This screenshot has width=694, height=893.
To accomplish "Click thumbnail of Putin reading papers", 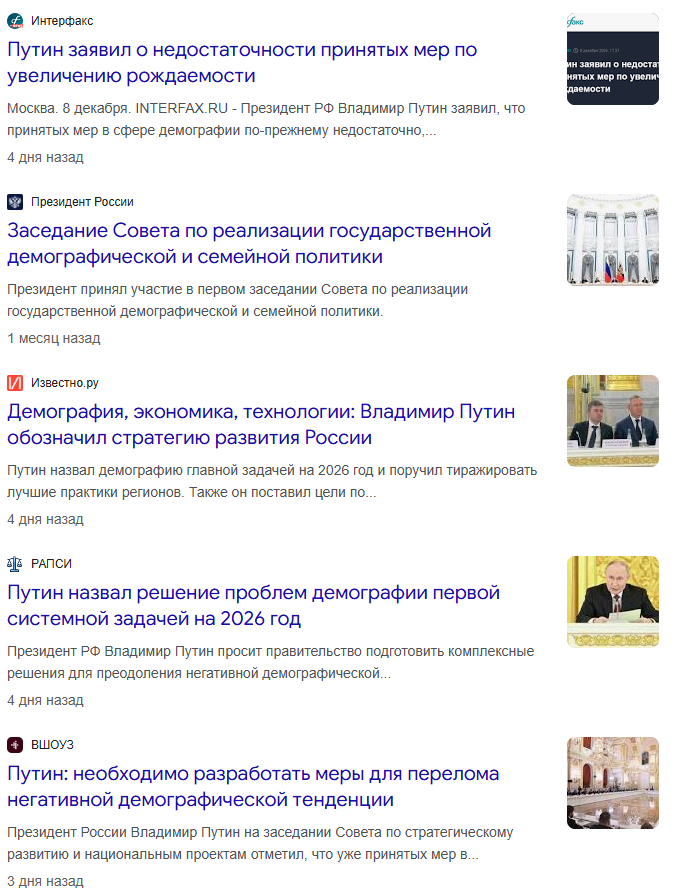I will point(613,602).
